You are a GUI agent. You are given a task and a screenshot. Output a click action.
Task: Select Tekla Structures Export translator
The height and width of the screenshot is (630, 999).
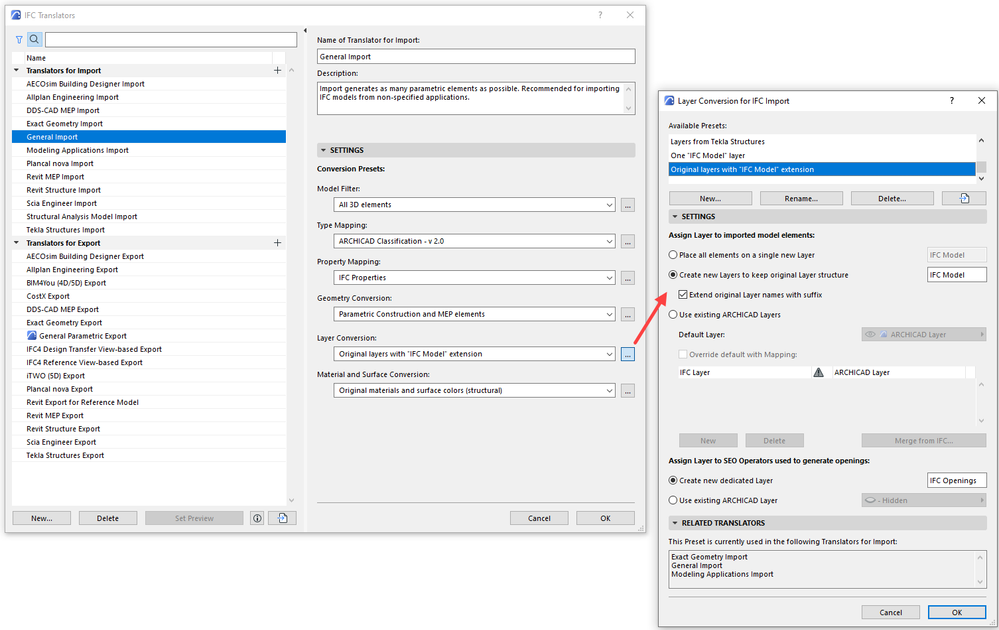pyautogui.click(x=149, y=455)
